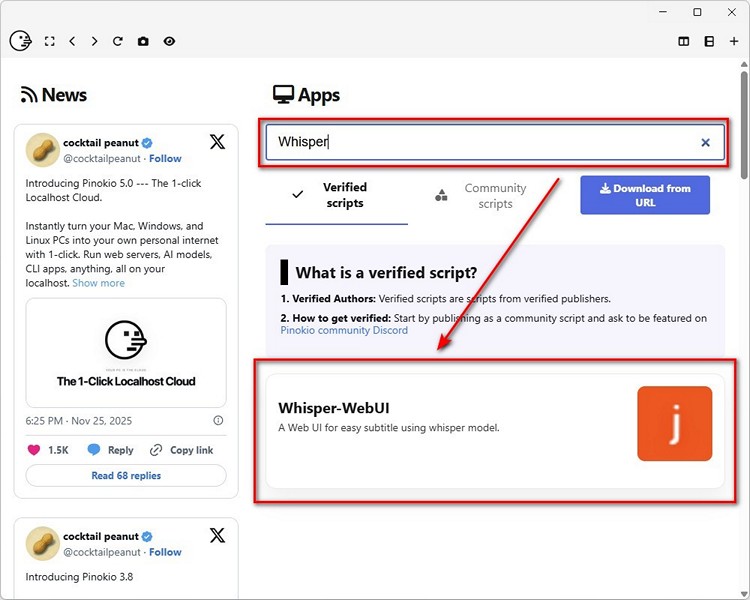Like the Pinokio 5.0 tweet heart
Viewport: 750px width, 600px height.
click(34, 450)
